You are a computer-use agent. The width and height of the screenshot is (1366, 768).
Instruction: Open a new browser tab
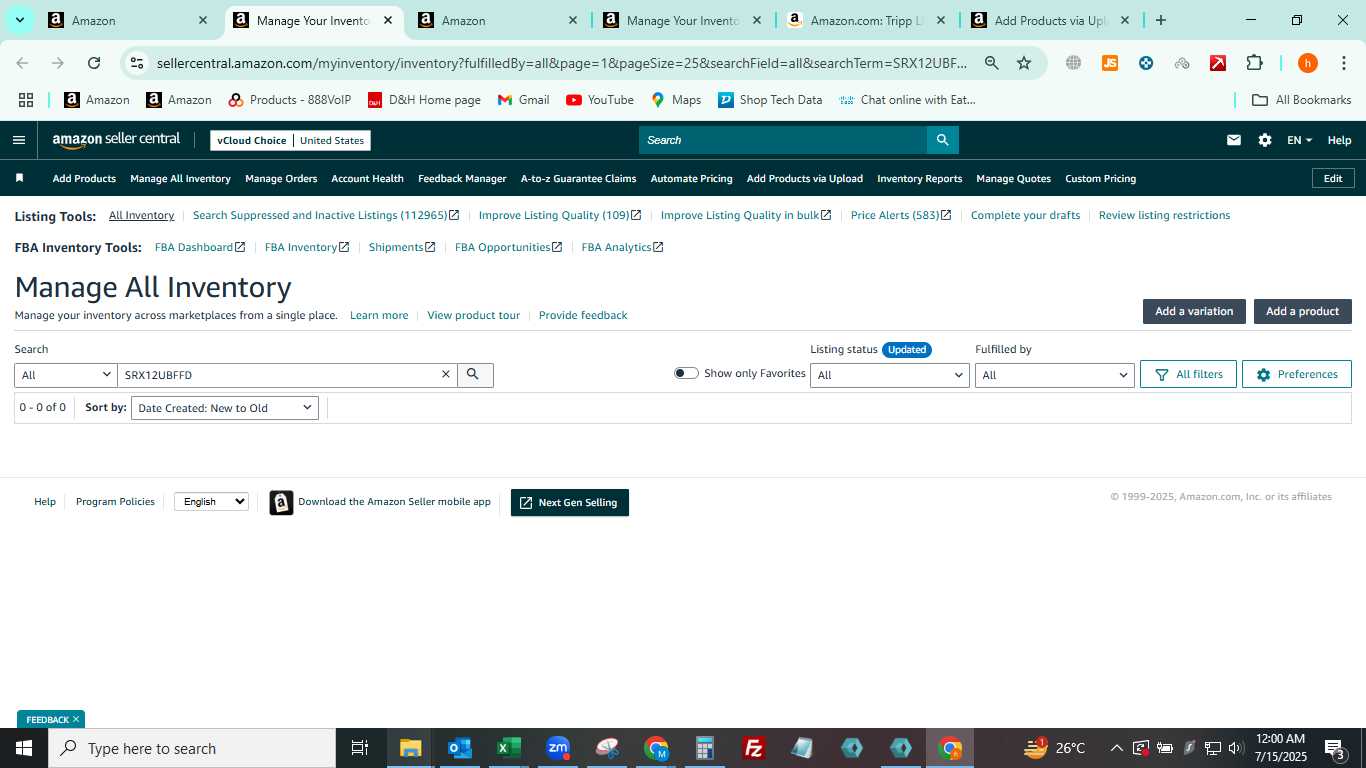pyautogui.click(x=1160, y=20)
